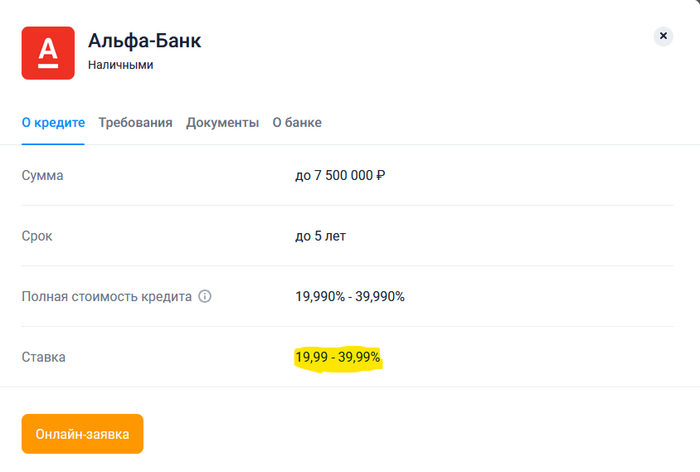Screen dimensions: 700x472
Task: Click the highlighted 19,99 minimum rate
Action: tap(310, 357)
